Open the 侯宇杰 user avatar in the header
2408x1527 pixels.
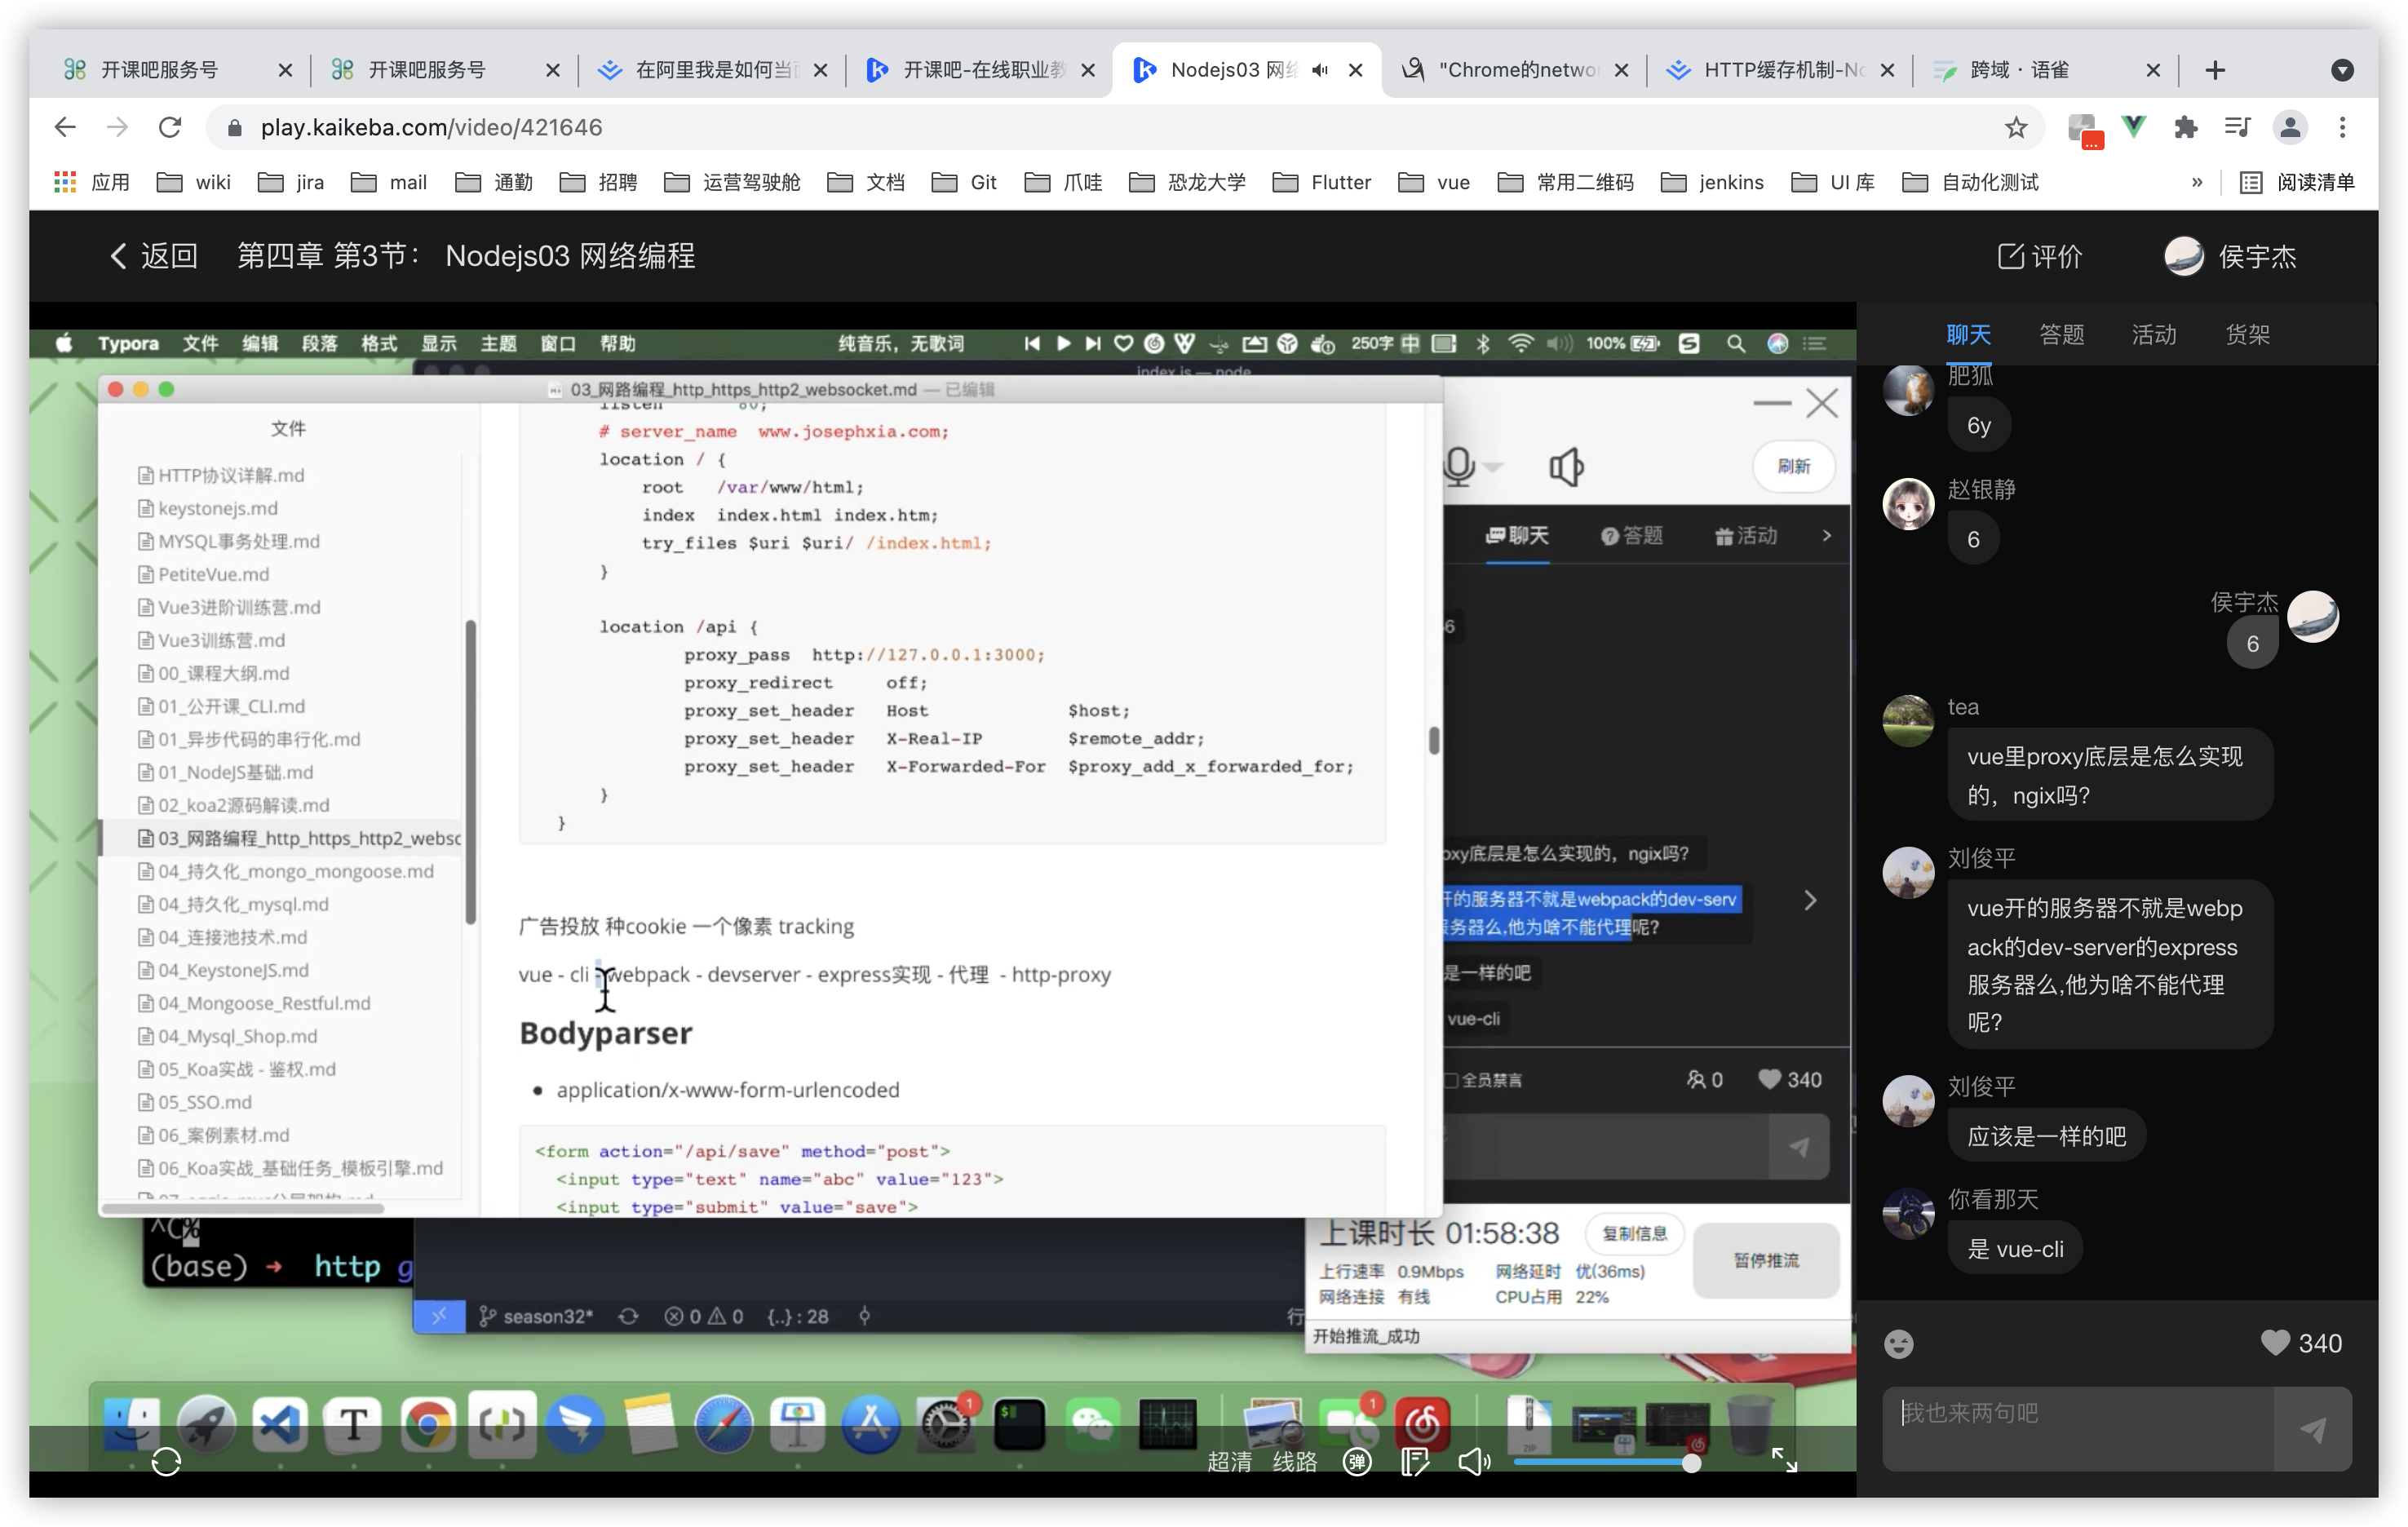[2184, 256]
